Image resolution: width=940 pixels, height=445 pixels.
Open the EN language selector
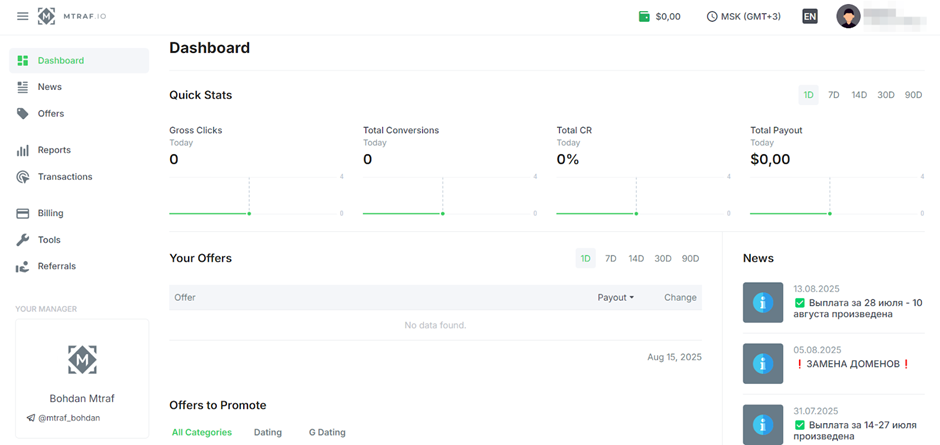click(x=810, y=17)
